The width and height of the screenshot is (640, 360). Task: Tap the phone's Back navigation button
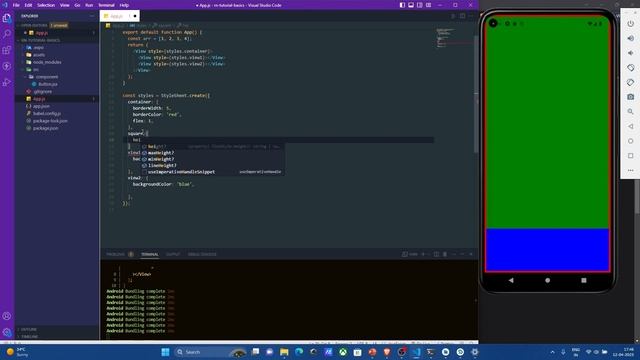click(x=511, y=280)
